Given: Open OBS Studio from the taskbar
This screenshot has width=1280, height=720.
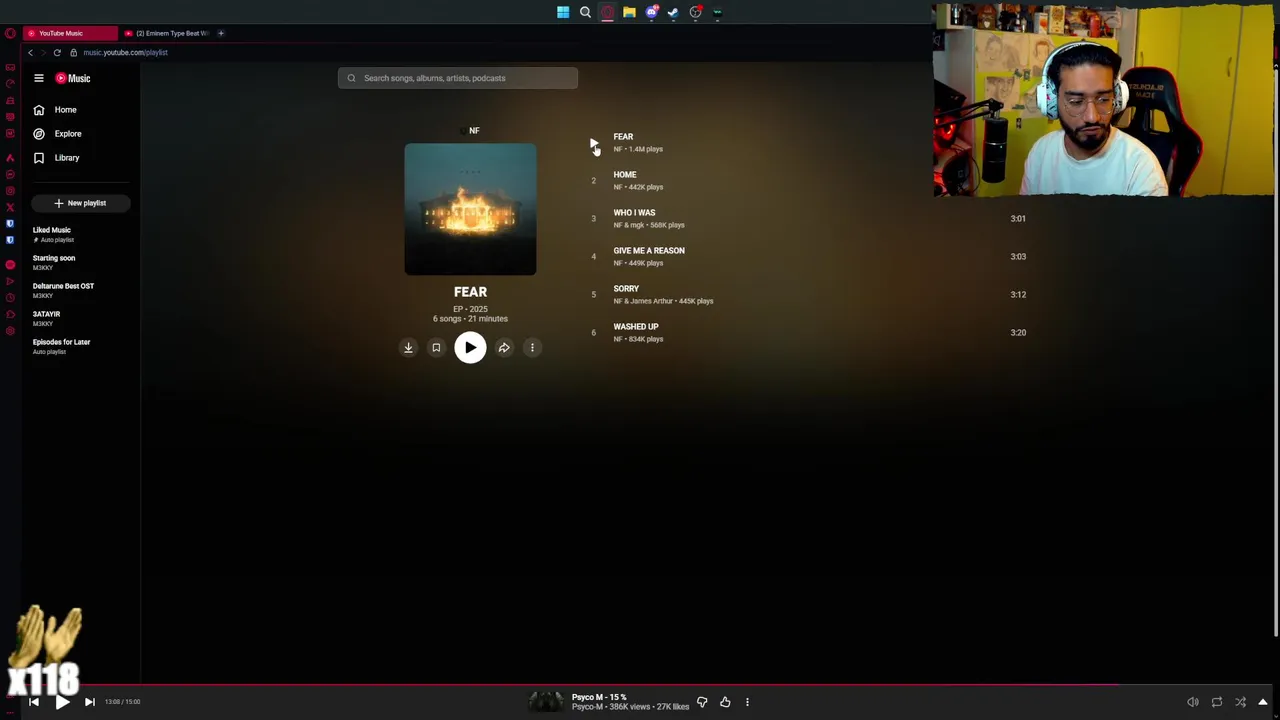Looking at the screenshot, I should click(695, 12).
